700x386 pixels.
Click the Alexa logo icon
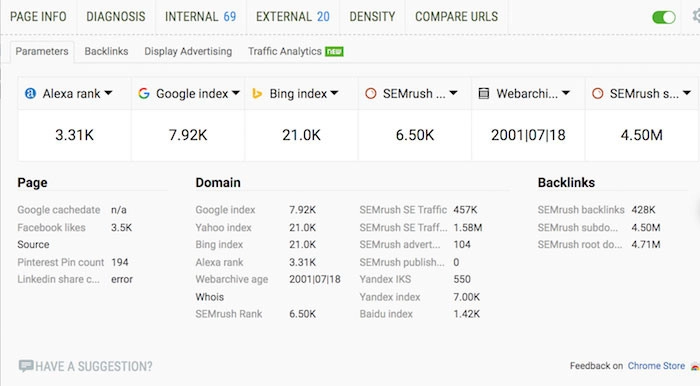tap(30, 93)
